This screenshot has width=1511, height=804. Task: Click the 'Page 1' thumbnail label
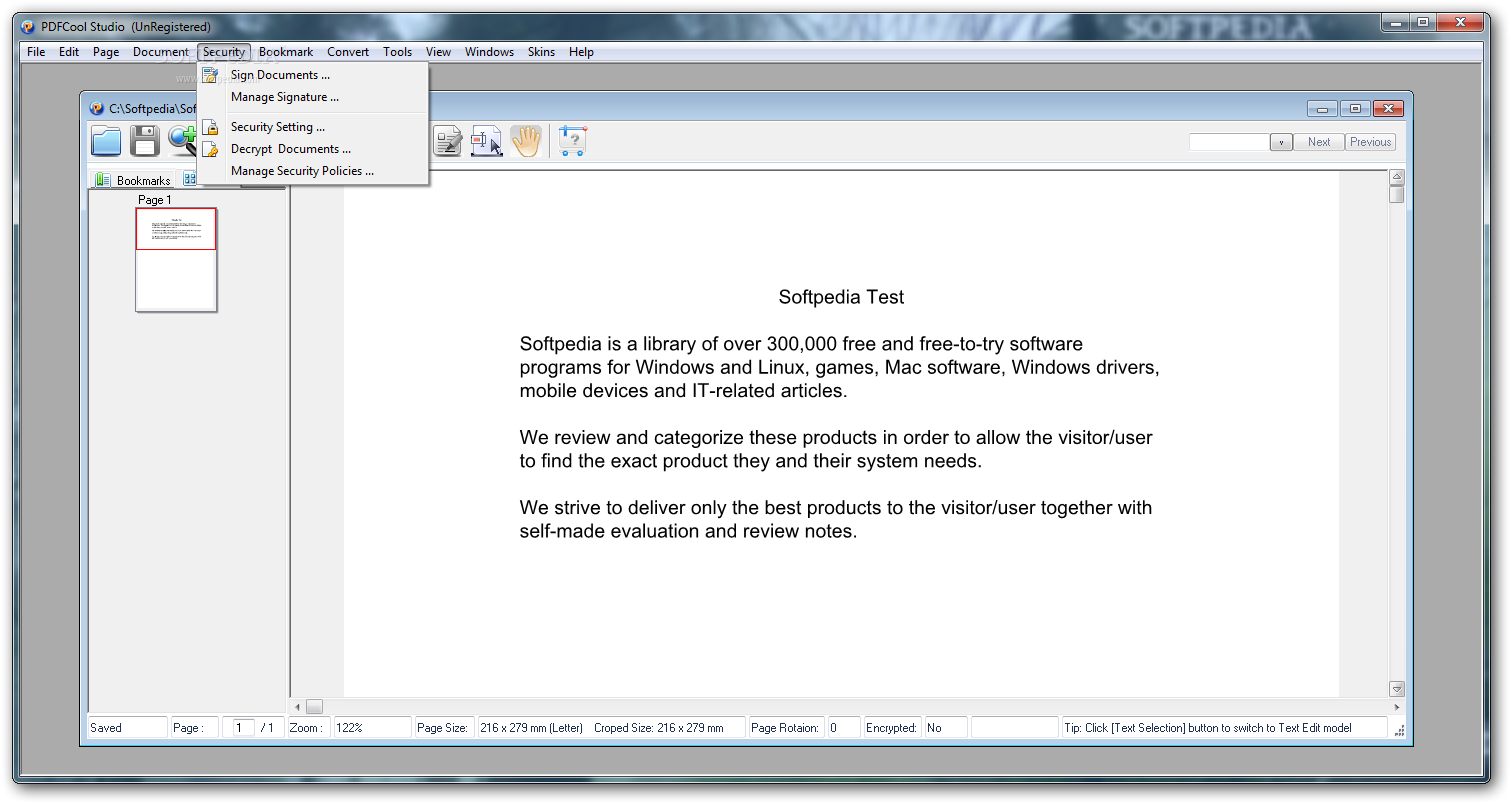pyautogui.click(x=155, y=200)
